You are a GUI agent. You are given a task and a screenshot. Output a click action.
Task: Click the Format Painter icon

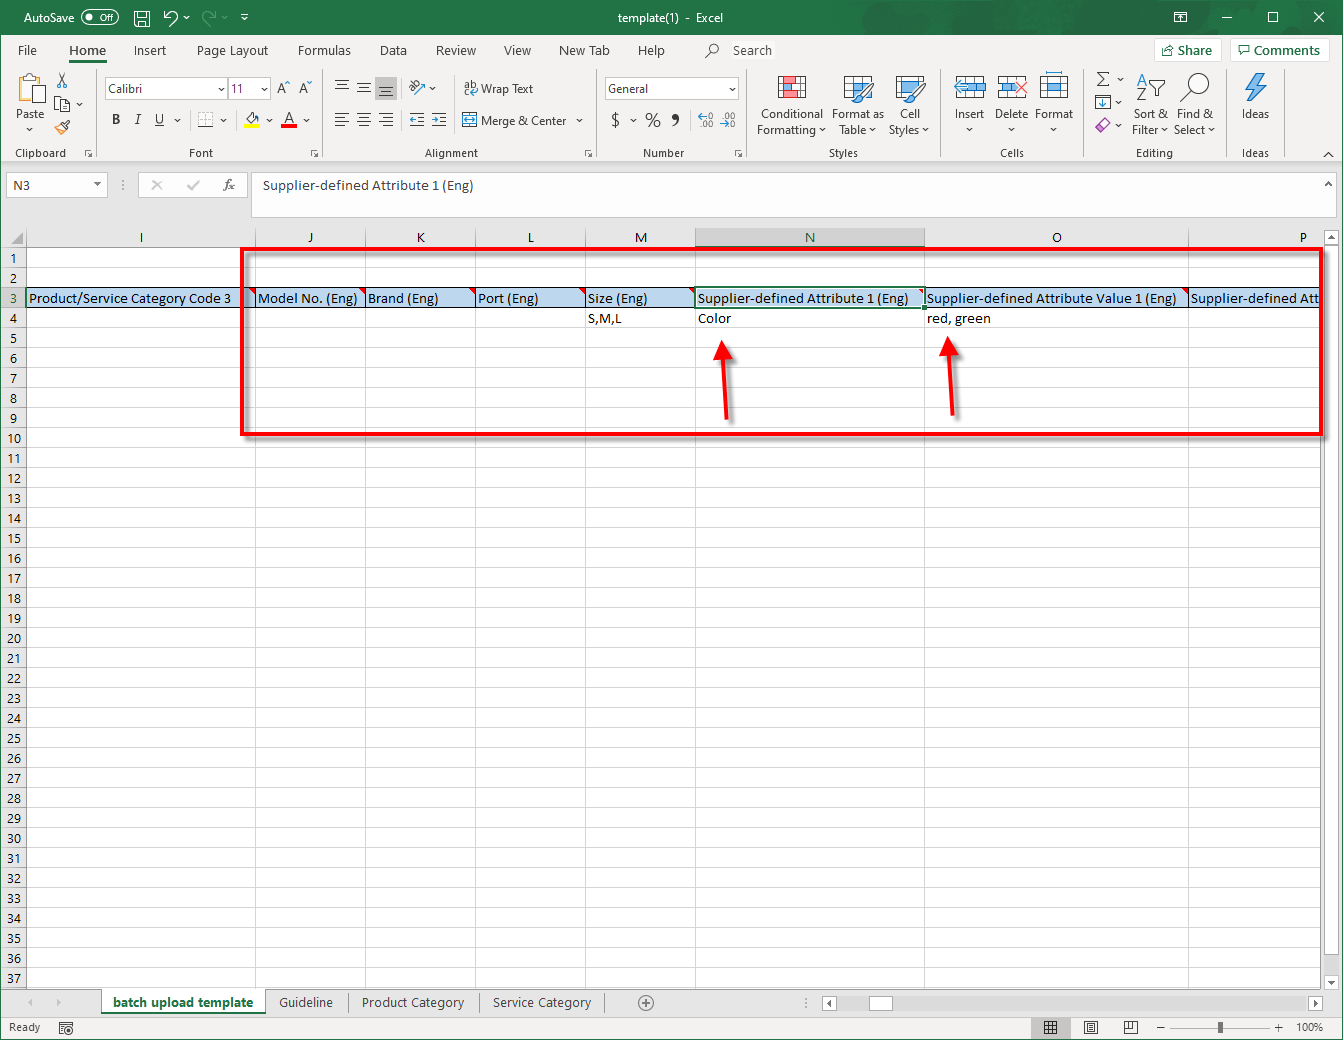click(63, 127)
